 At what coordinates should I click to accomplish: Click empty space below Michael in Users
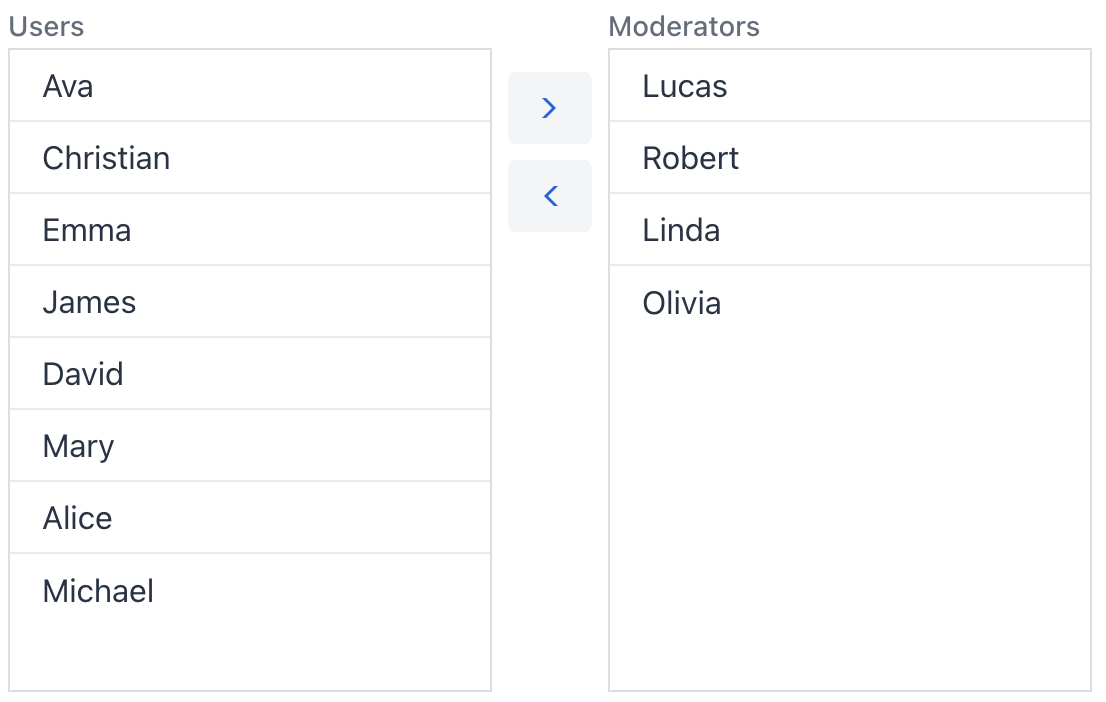pos(250,657)
